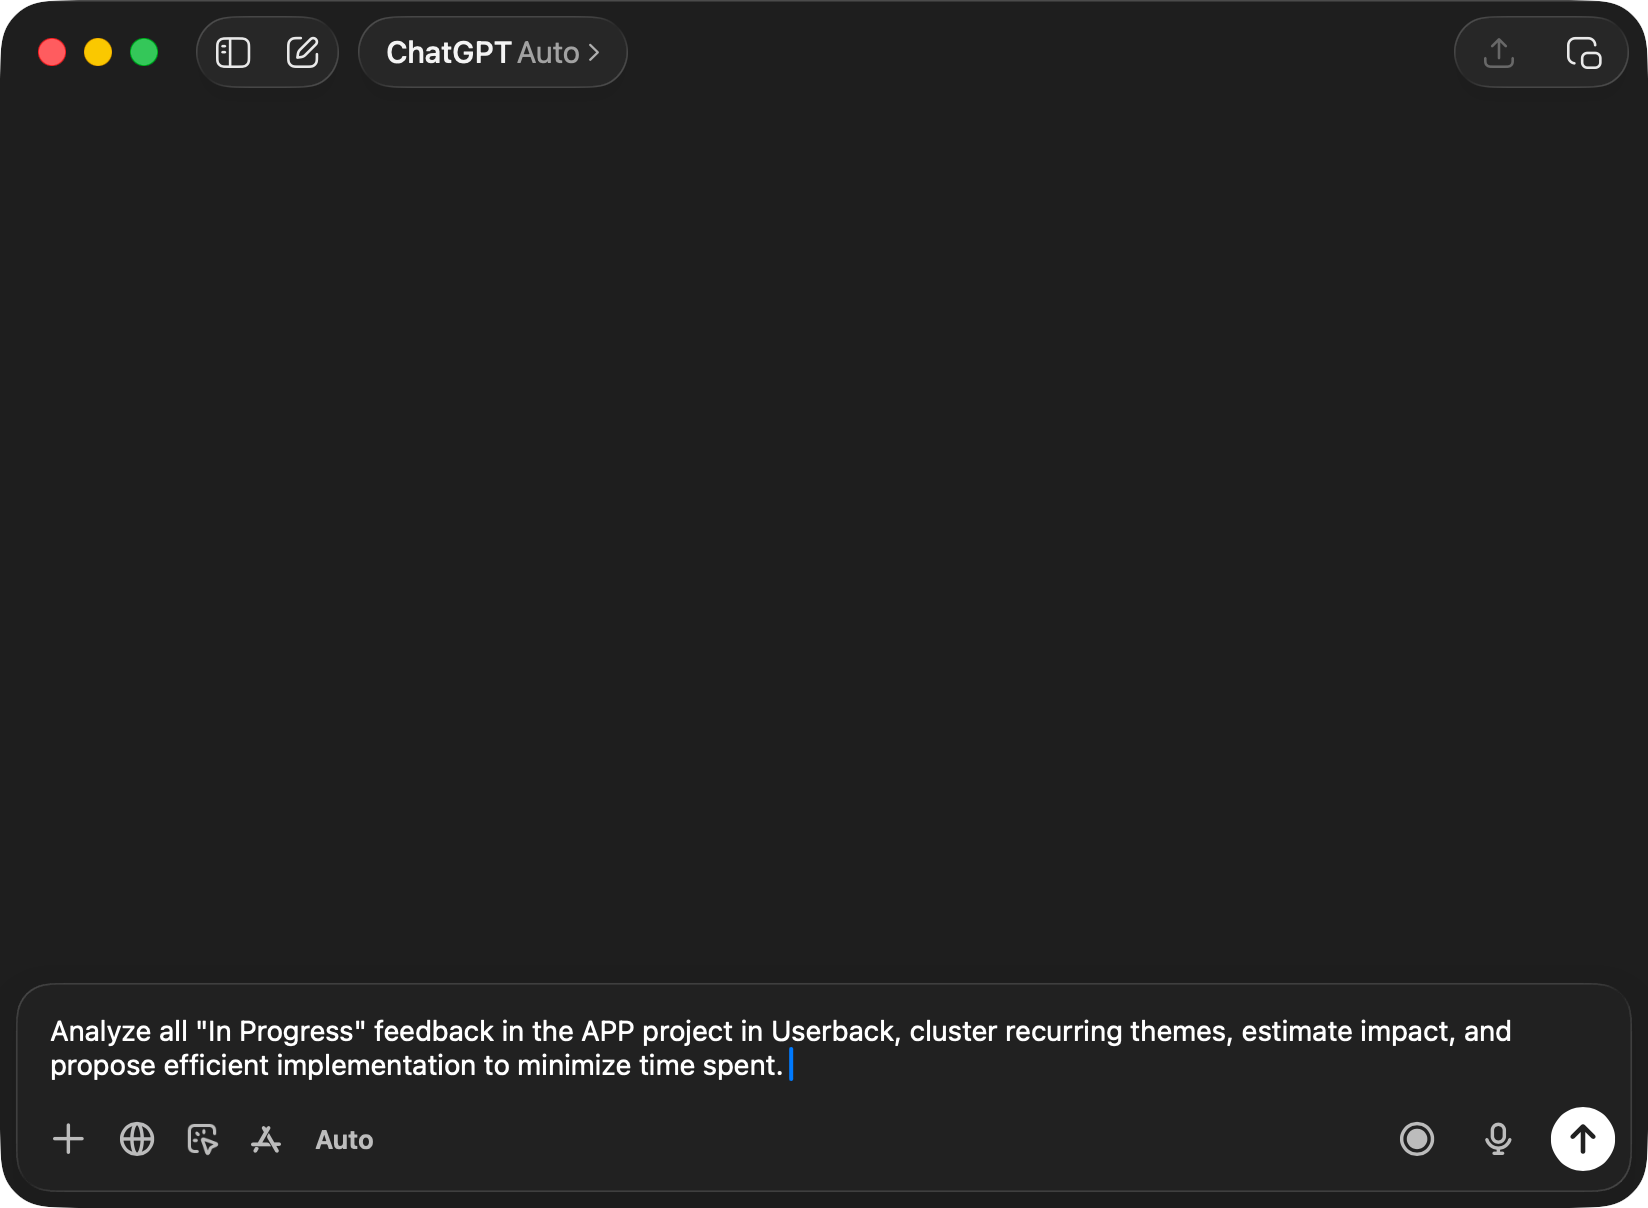This screenshot has height=1208, width=1648.
Task: Share the conversation via the upload icon
Action: click(1497, 52)
